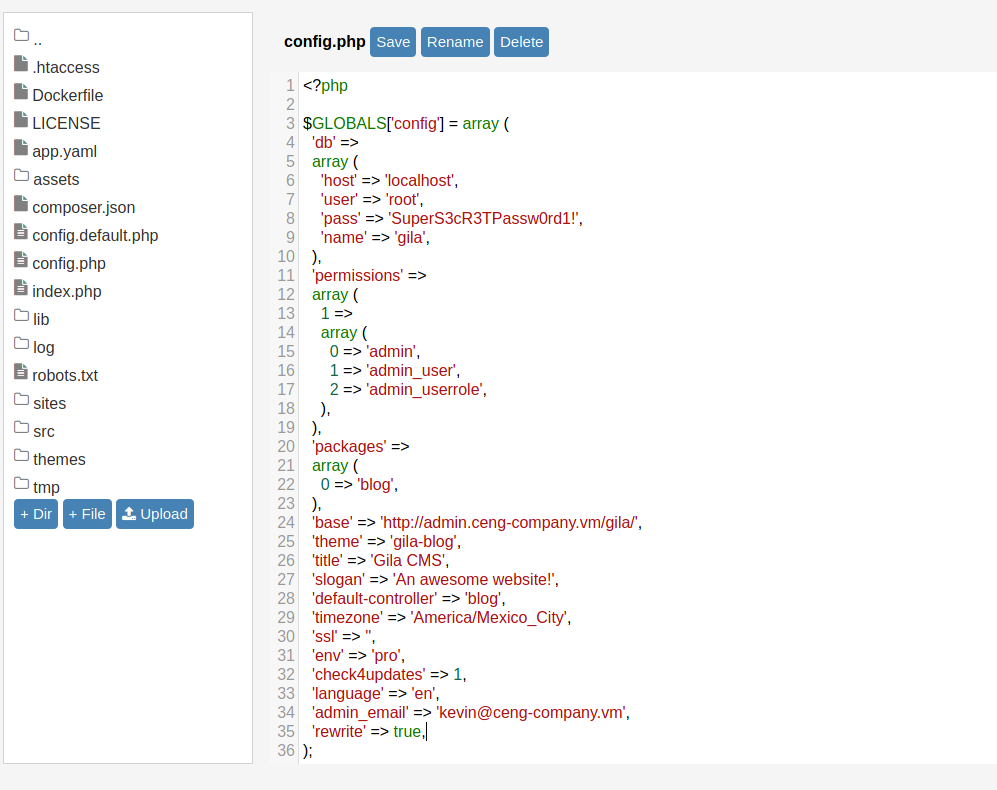Create a new directory with + Dir

[36, 514]
